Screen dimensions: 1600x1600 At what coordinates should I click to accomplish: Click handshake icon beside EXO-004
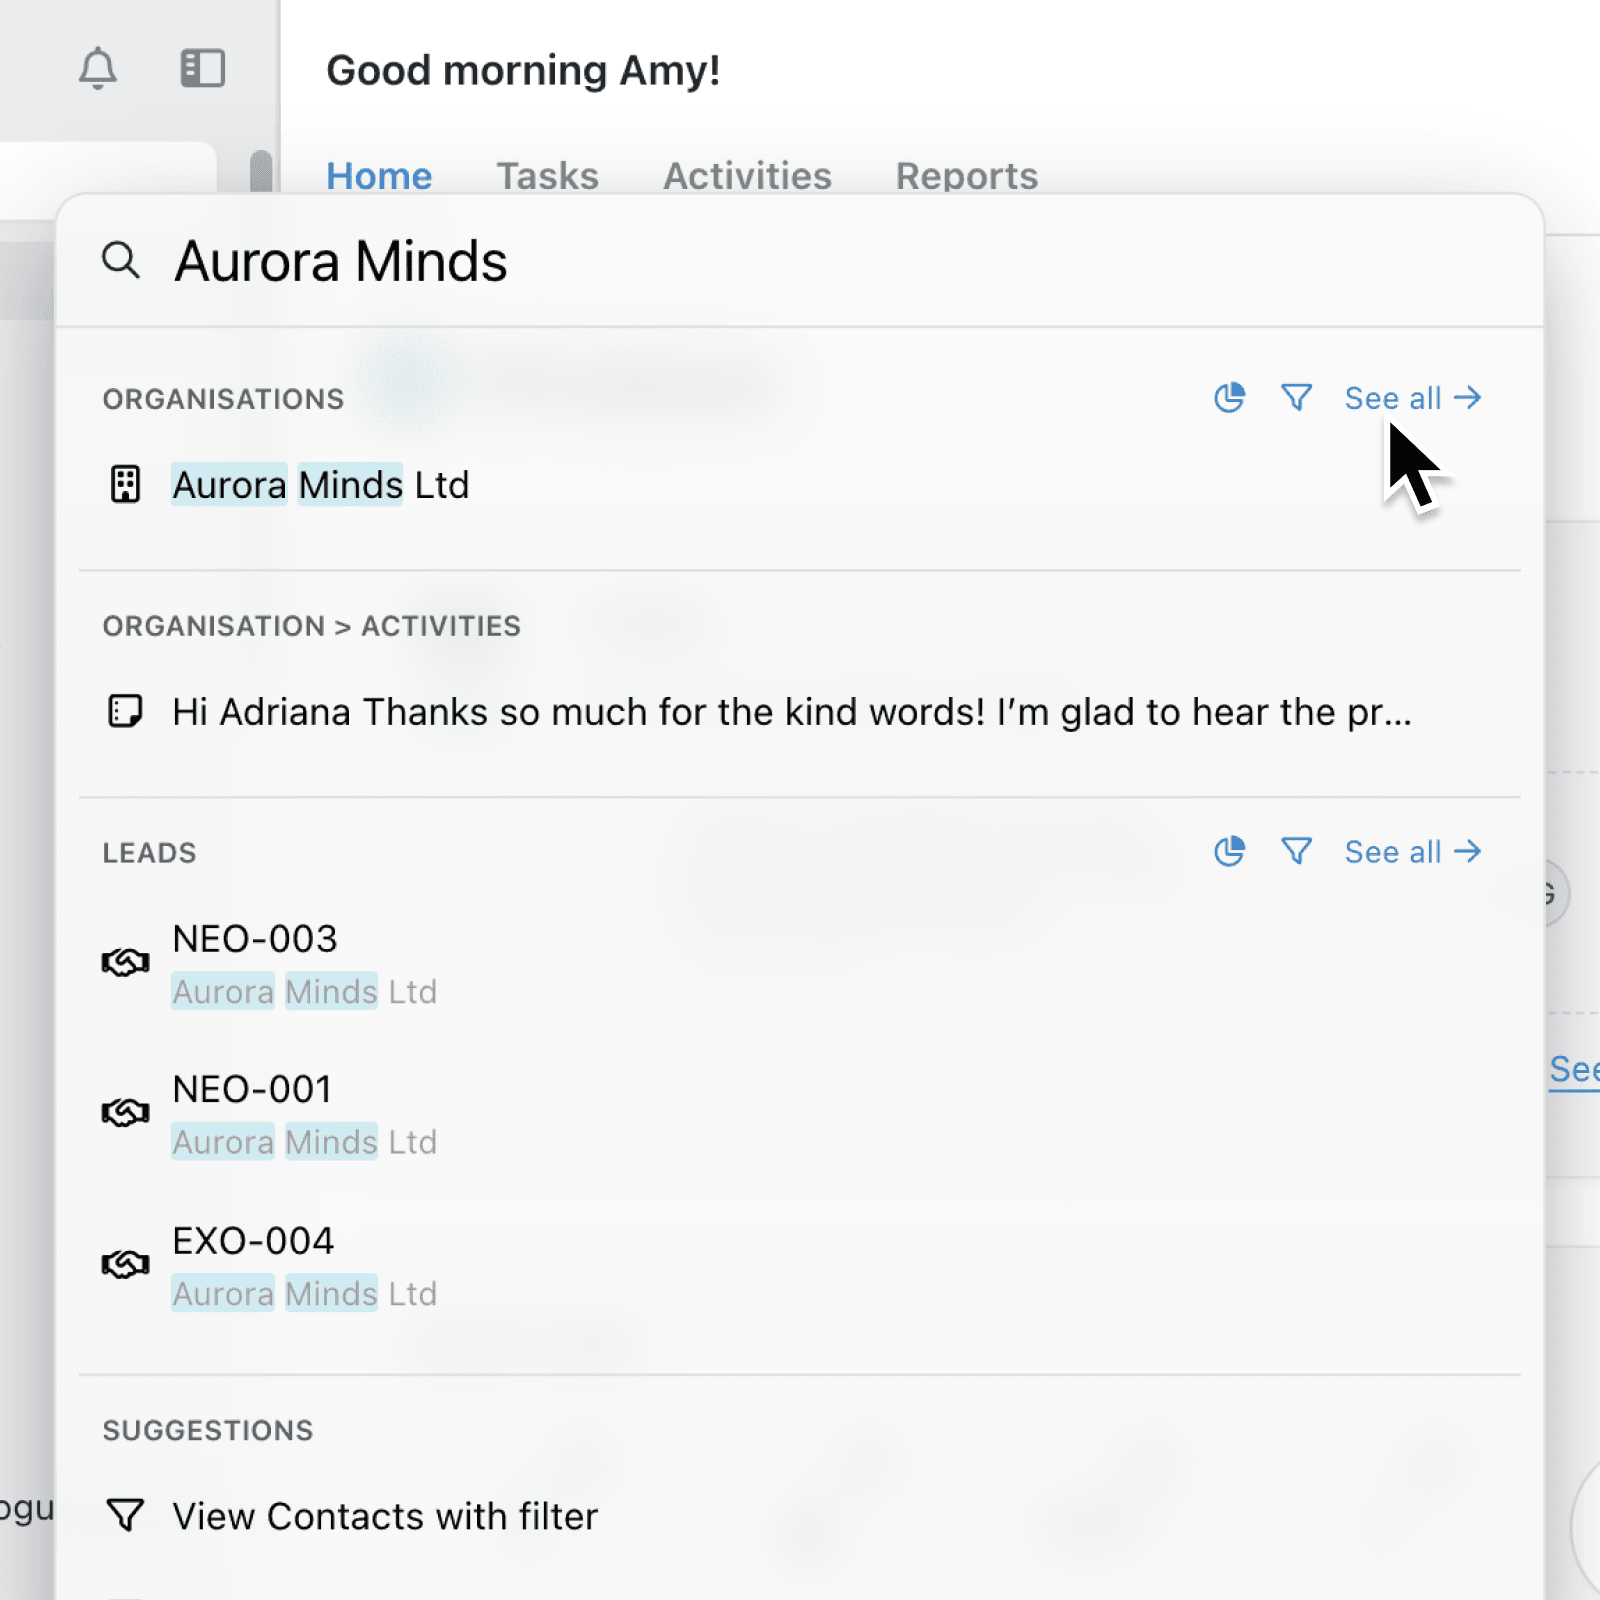pos(125,1265)
